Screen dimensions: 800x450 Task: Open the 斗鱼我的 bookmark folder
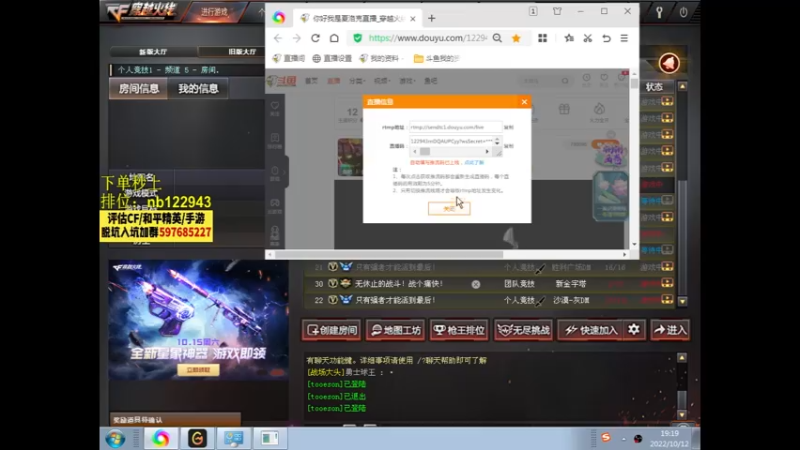(x=437, y=59)
